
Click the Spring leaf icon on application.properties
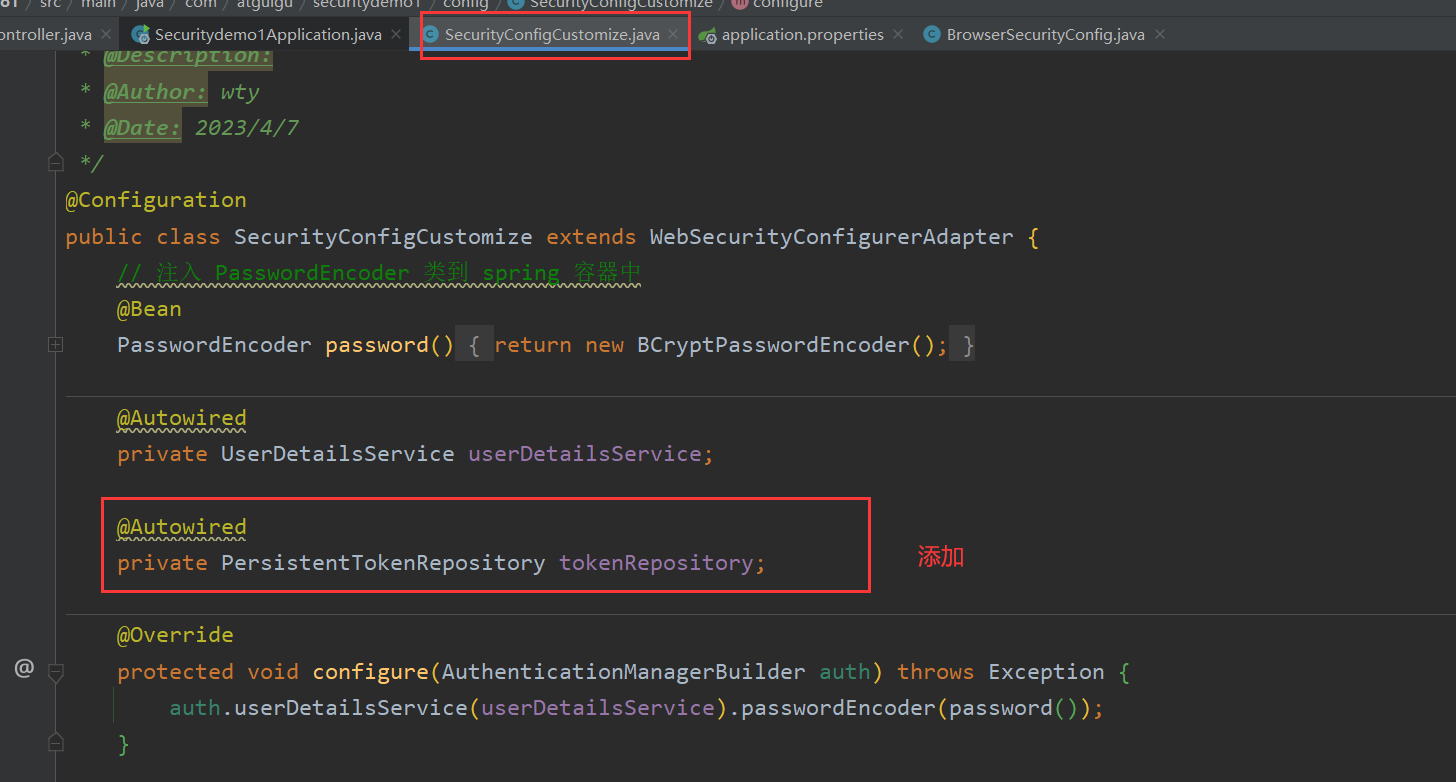(708, 34)
